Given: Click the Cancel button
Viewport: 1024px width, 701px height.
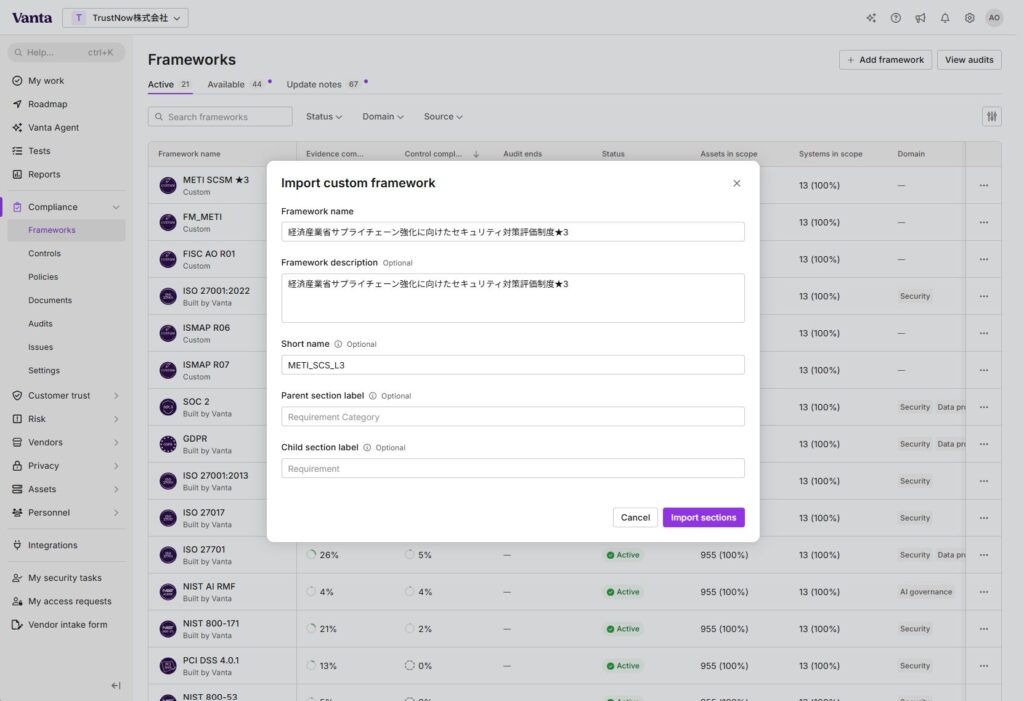Looking at the screenshot, I should pyautogui.click(x=635, y=518).
